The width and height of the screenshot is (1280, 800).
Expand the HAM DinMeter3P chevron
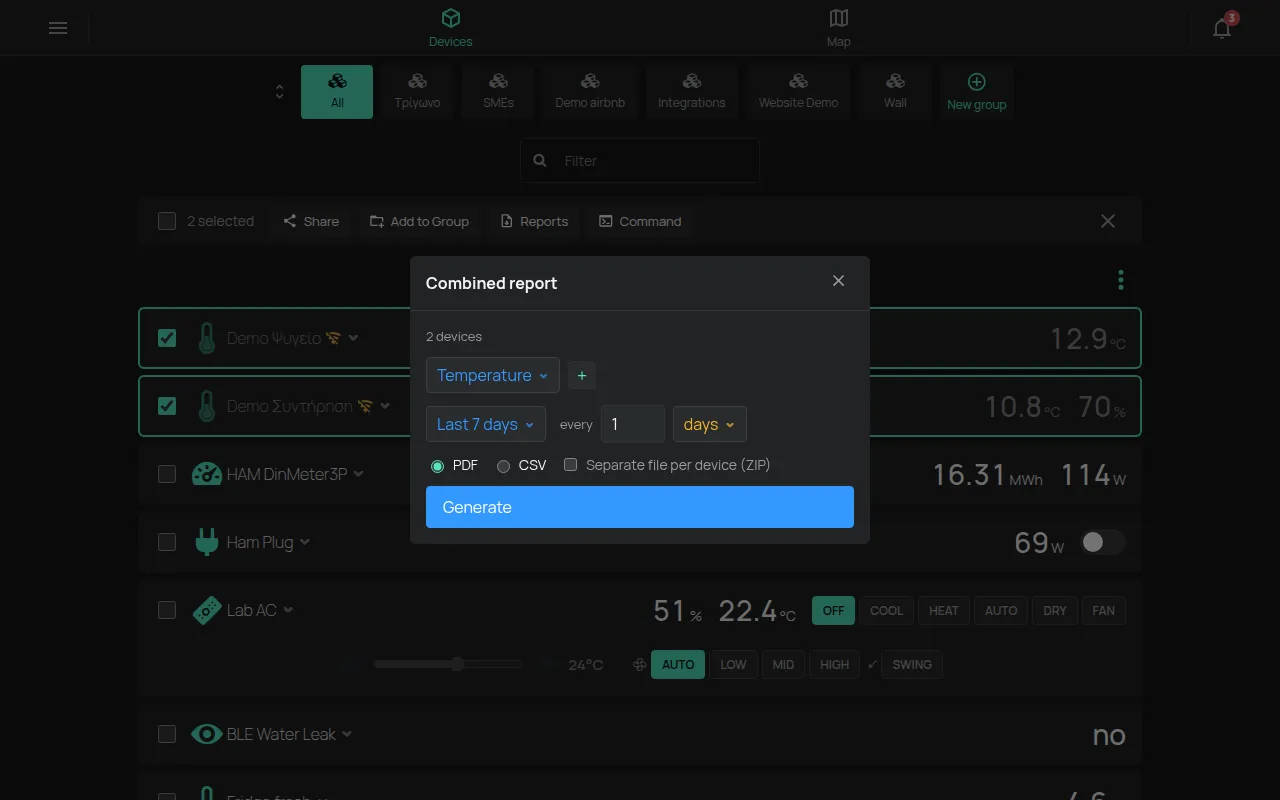pyautogui.click(x=359, y=474)
